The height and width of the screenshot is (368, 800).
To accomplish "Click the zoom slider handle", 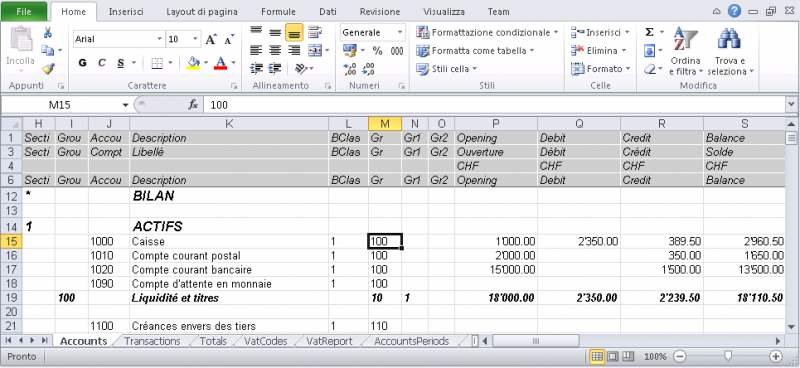I will point(729,355).
